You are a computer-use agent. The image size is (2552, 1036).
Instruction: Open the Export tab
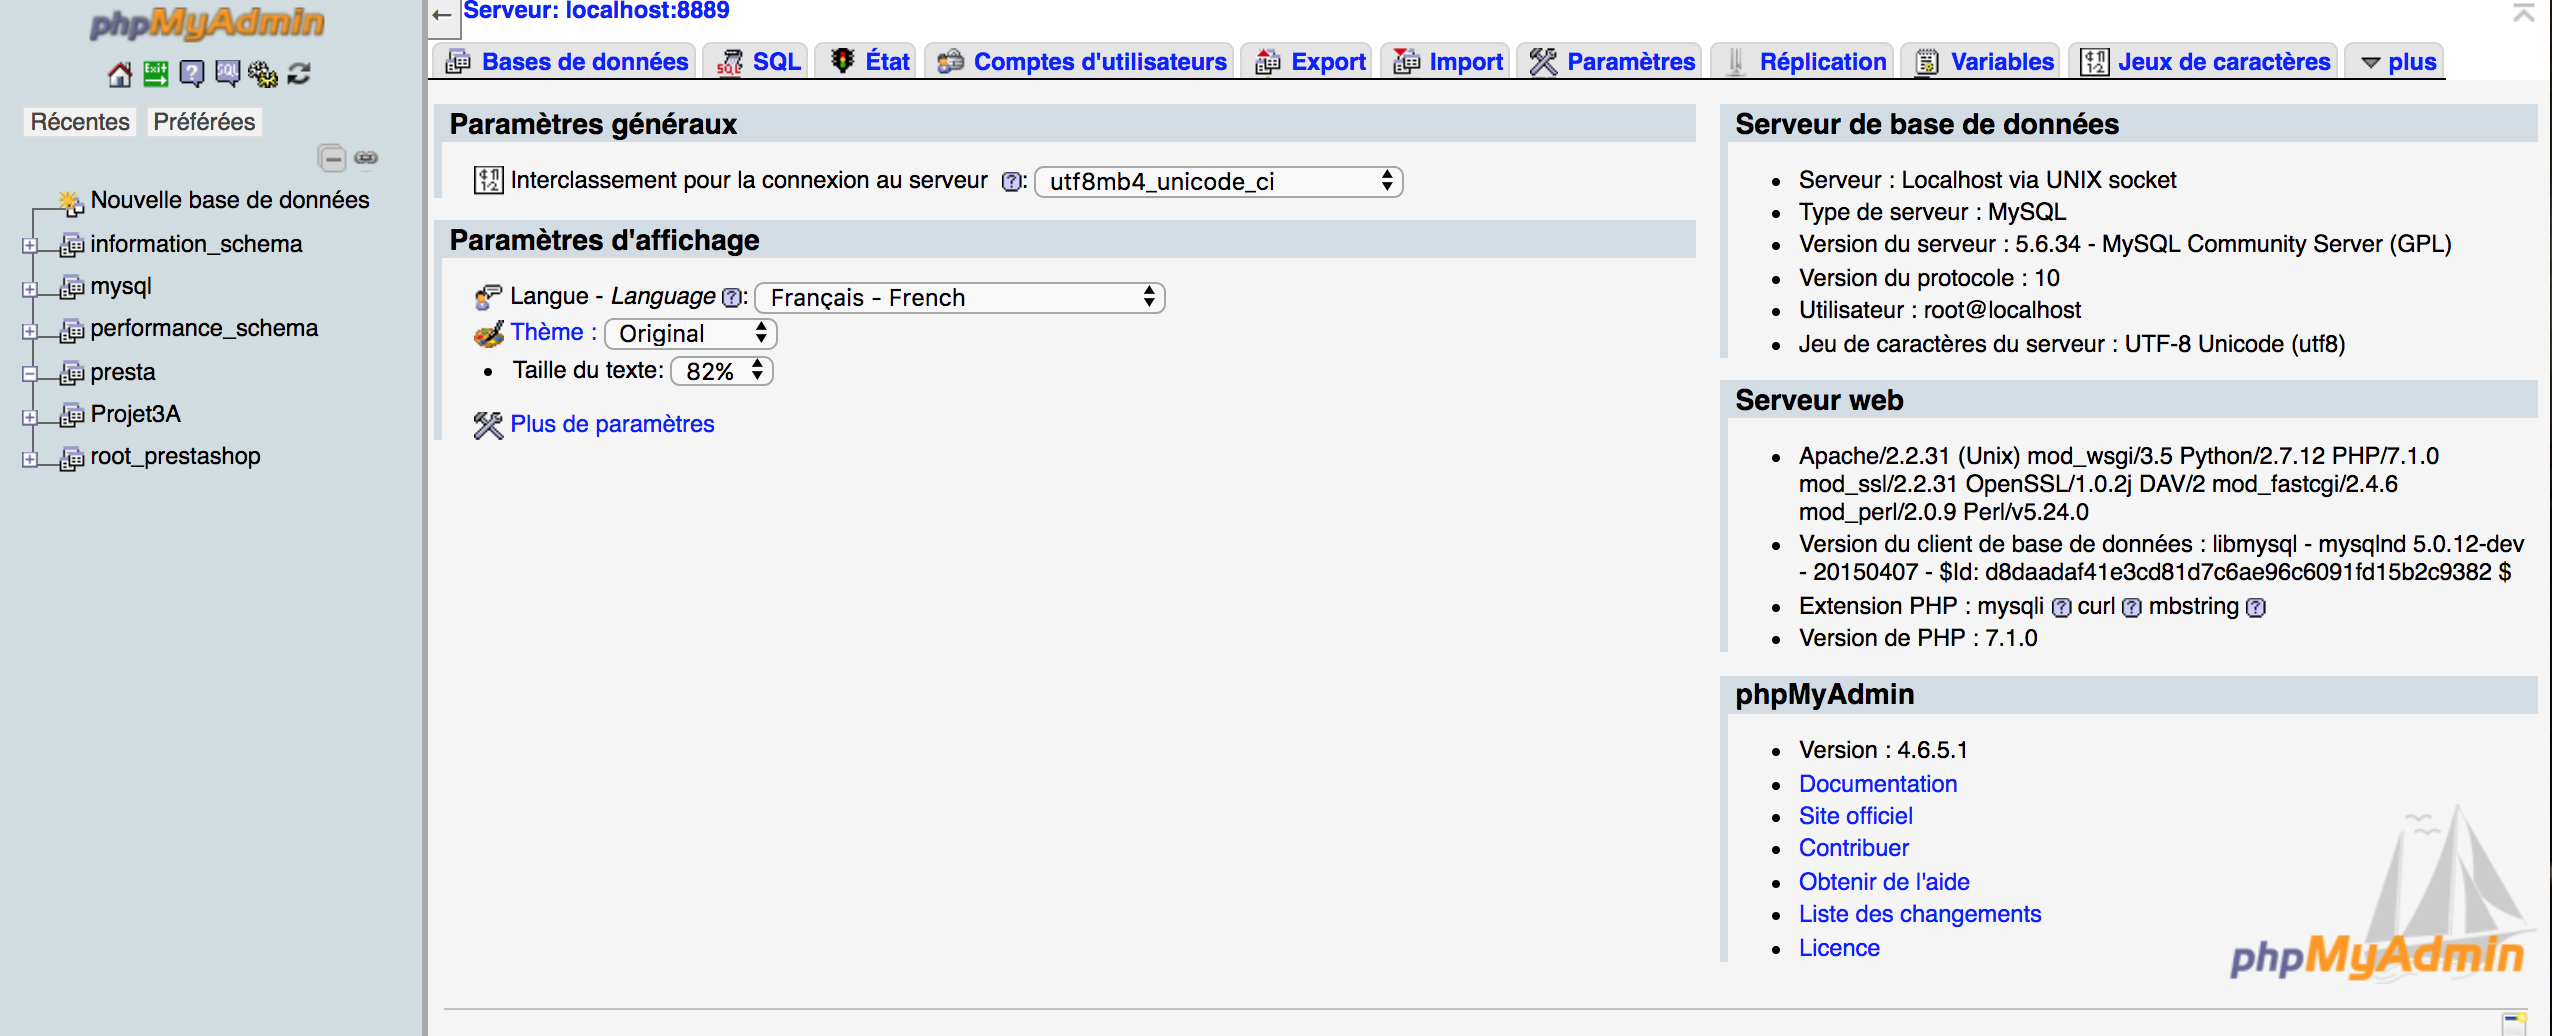coord(1310,62)
